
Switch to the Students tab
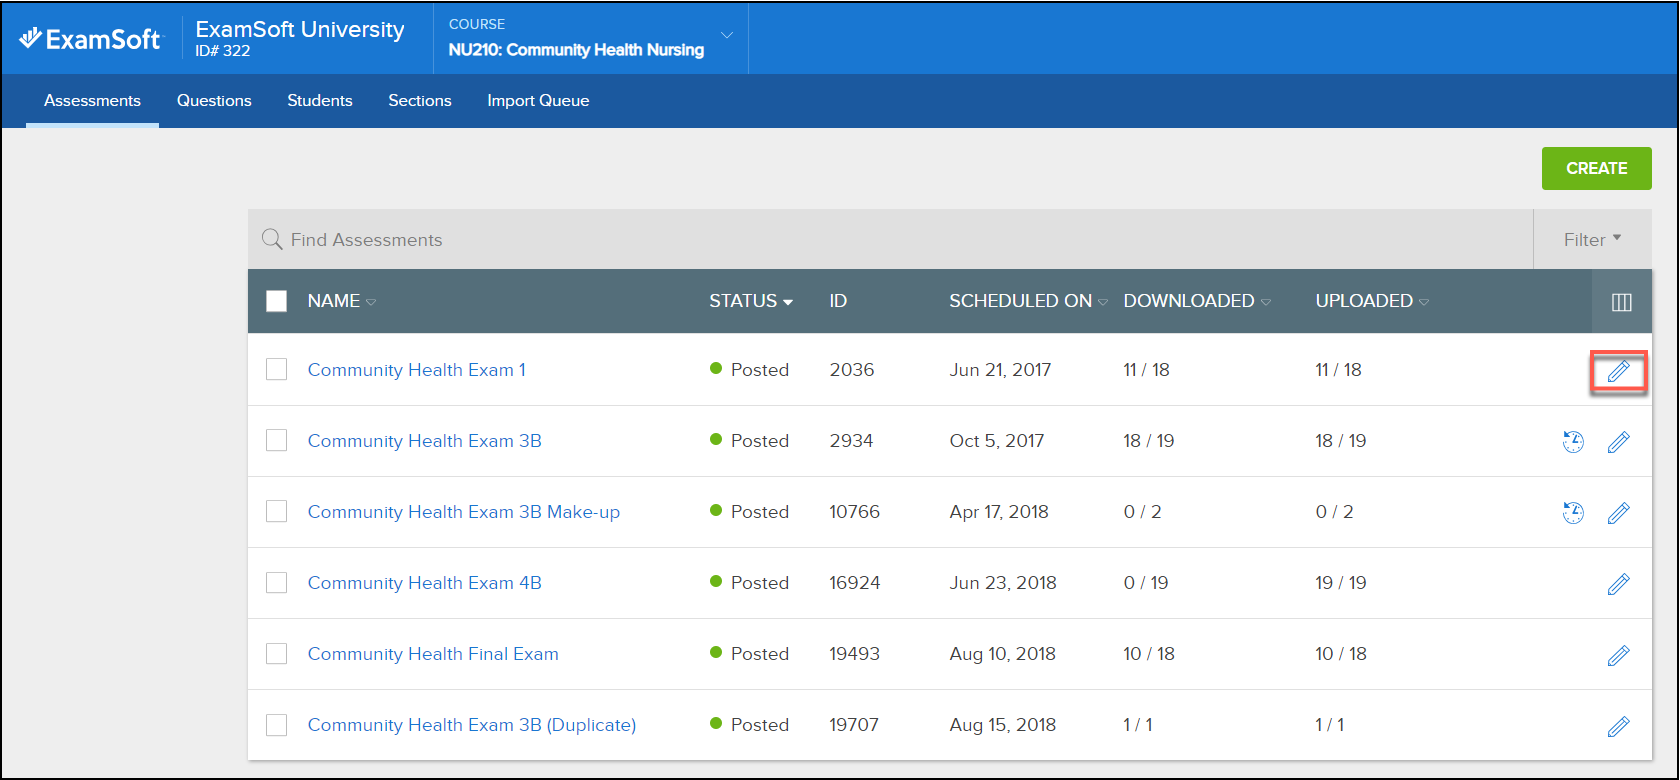(x=320, y=101)
